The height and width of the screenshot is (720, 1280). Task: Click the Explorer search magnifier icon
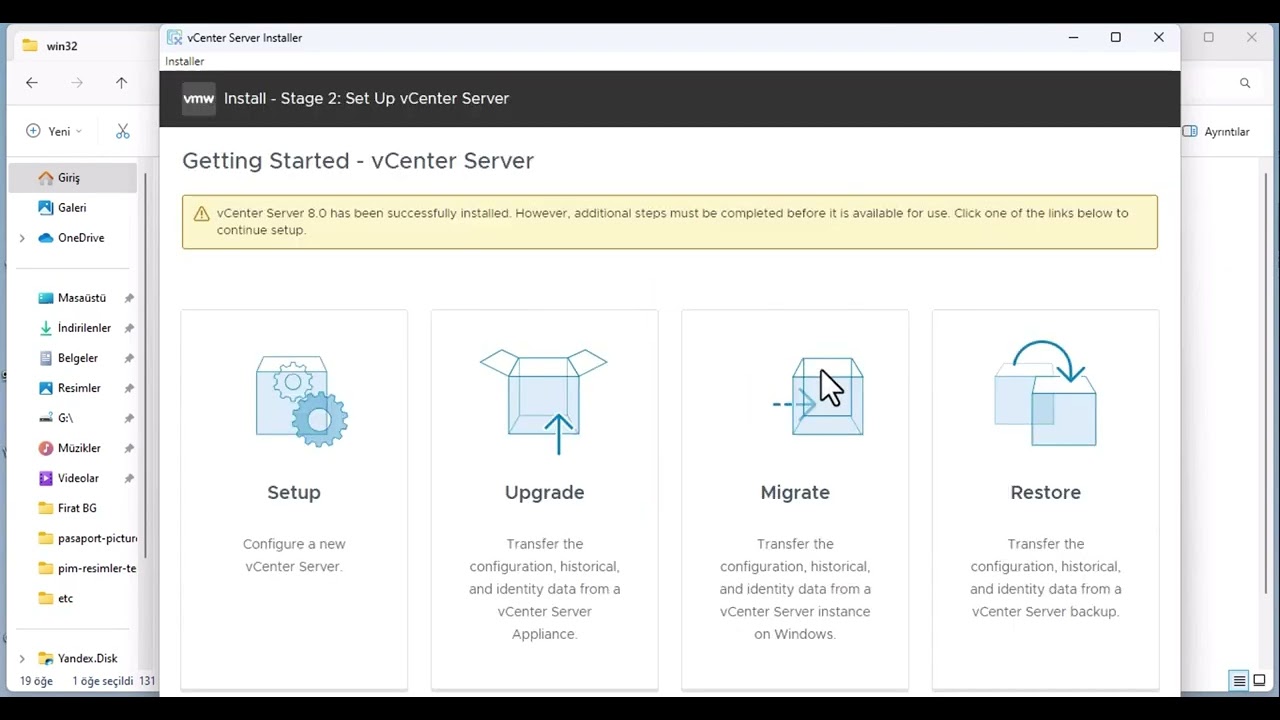pyautogui.click(x=1245, y=83)
